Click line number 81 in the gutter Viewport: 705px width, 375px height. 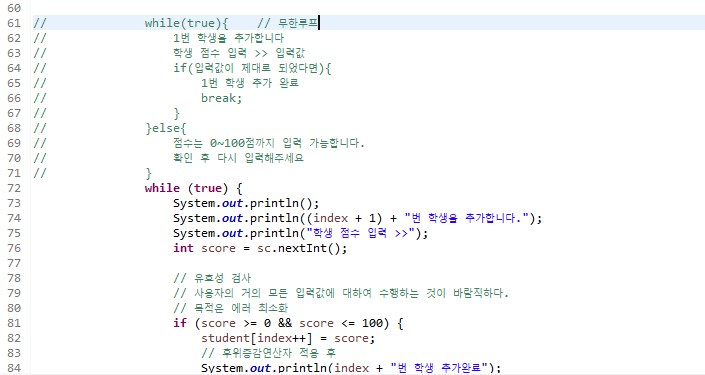point(14,323)
